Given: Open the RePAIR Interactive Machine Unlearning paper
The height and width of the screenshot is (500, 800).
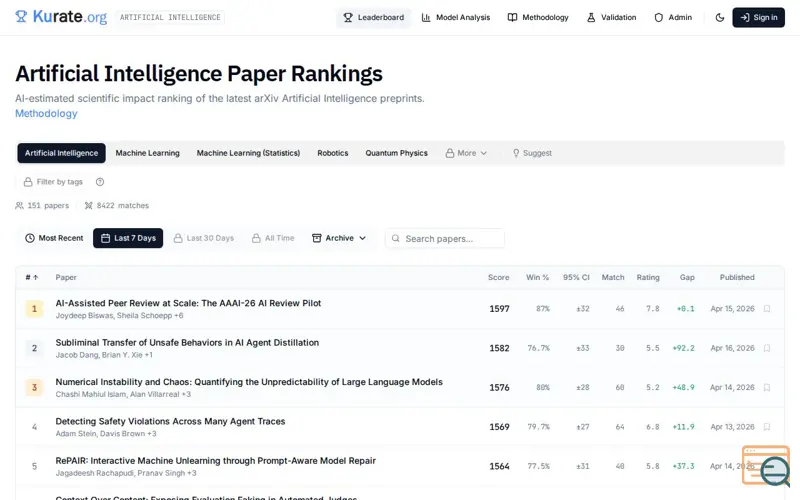Looking at the screenshot, I should pos(215,461).
